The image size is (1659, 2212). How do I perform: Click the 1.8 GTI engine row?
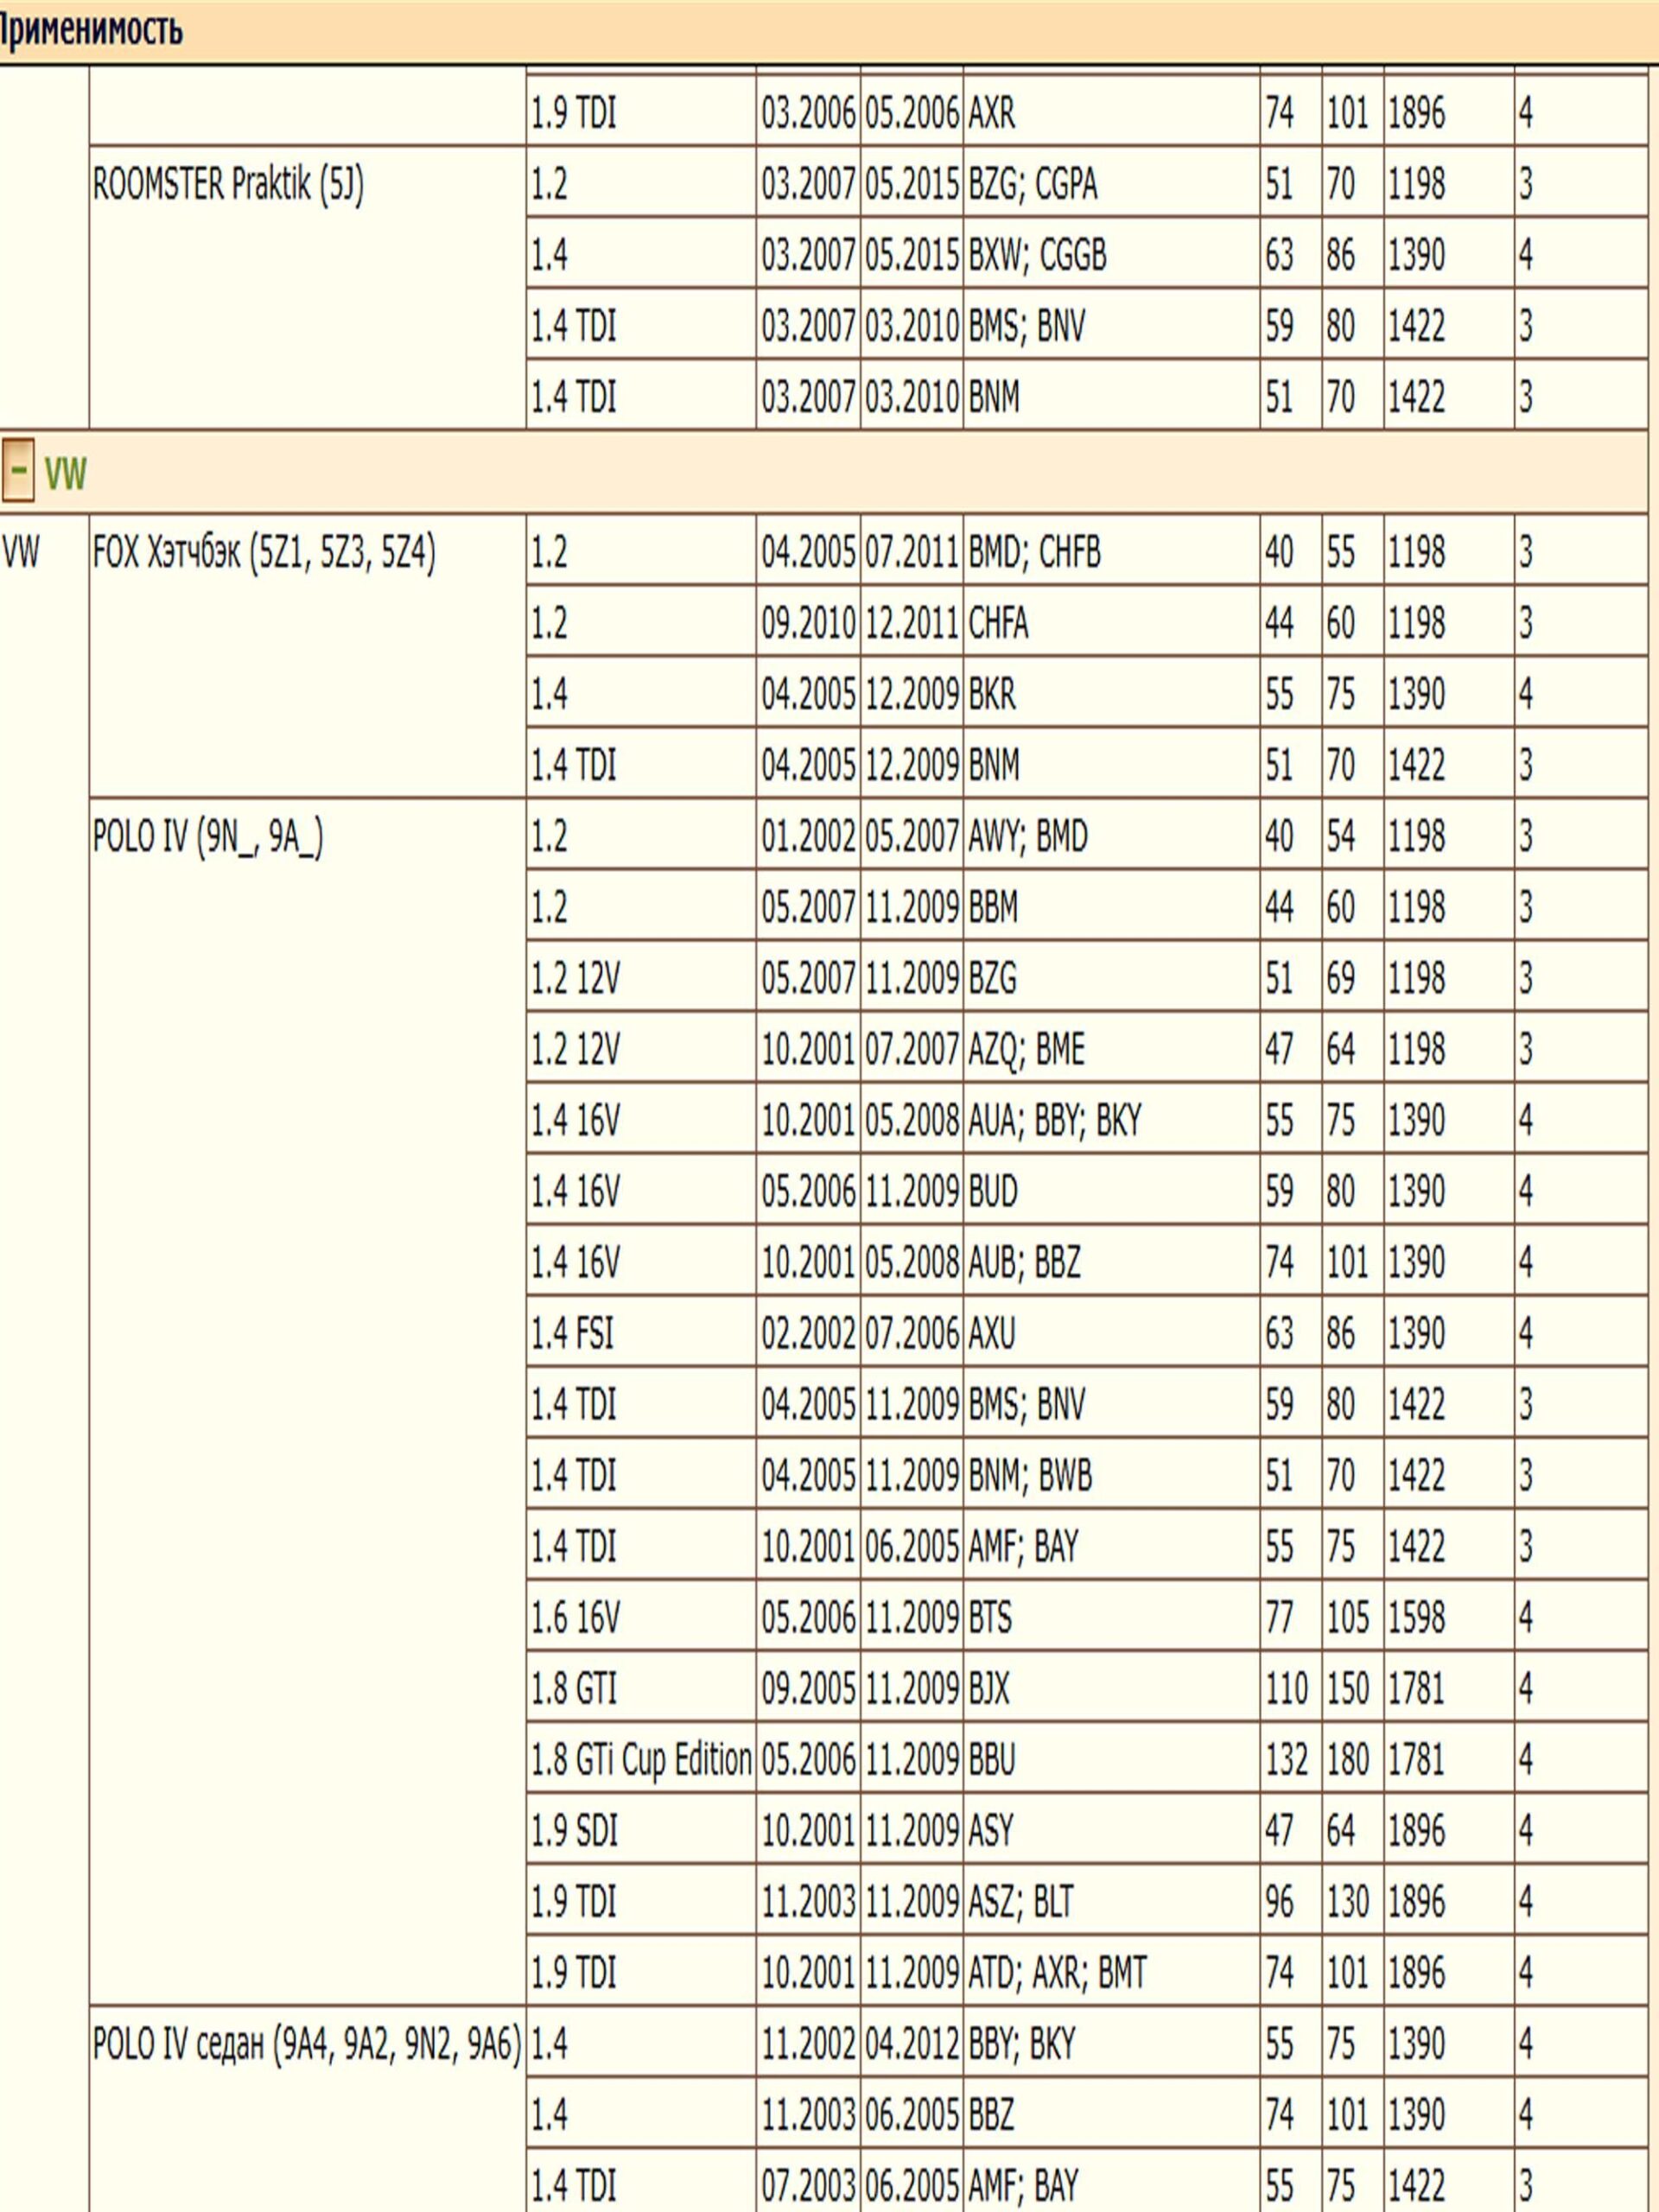pyautogui.click(x=574, y=1689)
